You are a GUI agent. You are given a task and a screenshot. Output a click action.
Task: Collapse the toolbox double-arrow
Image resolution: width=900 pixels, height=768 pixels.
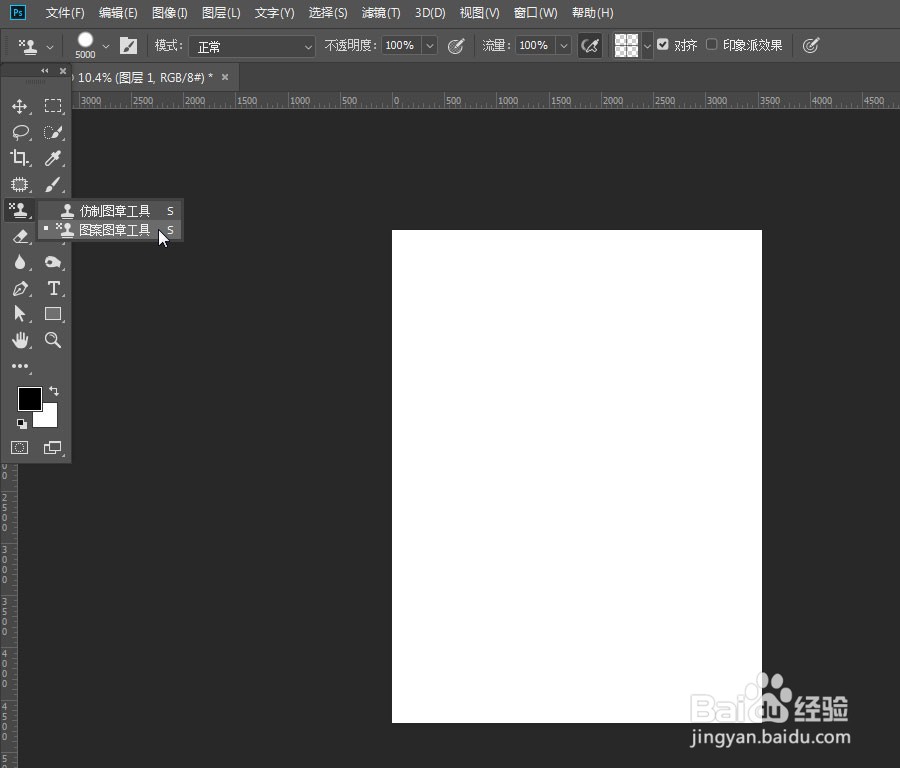45,71
